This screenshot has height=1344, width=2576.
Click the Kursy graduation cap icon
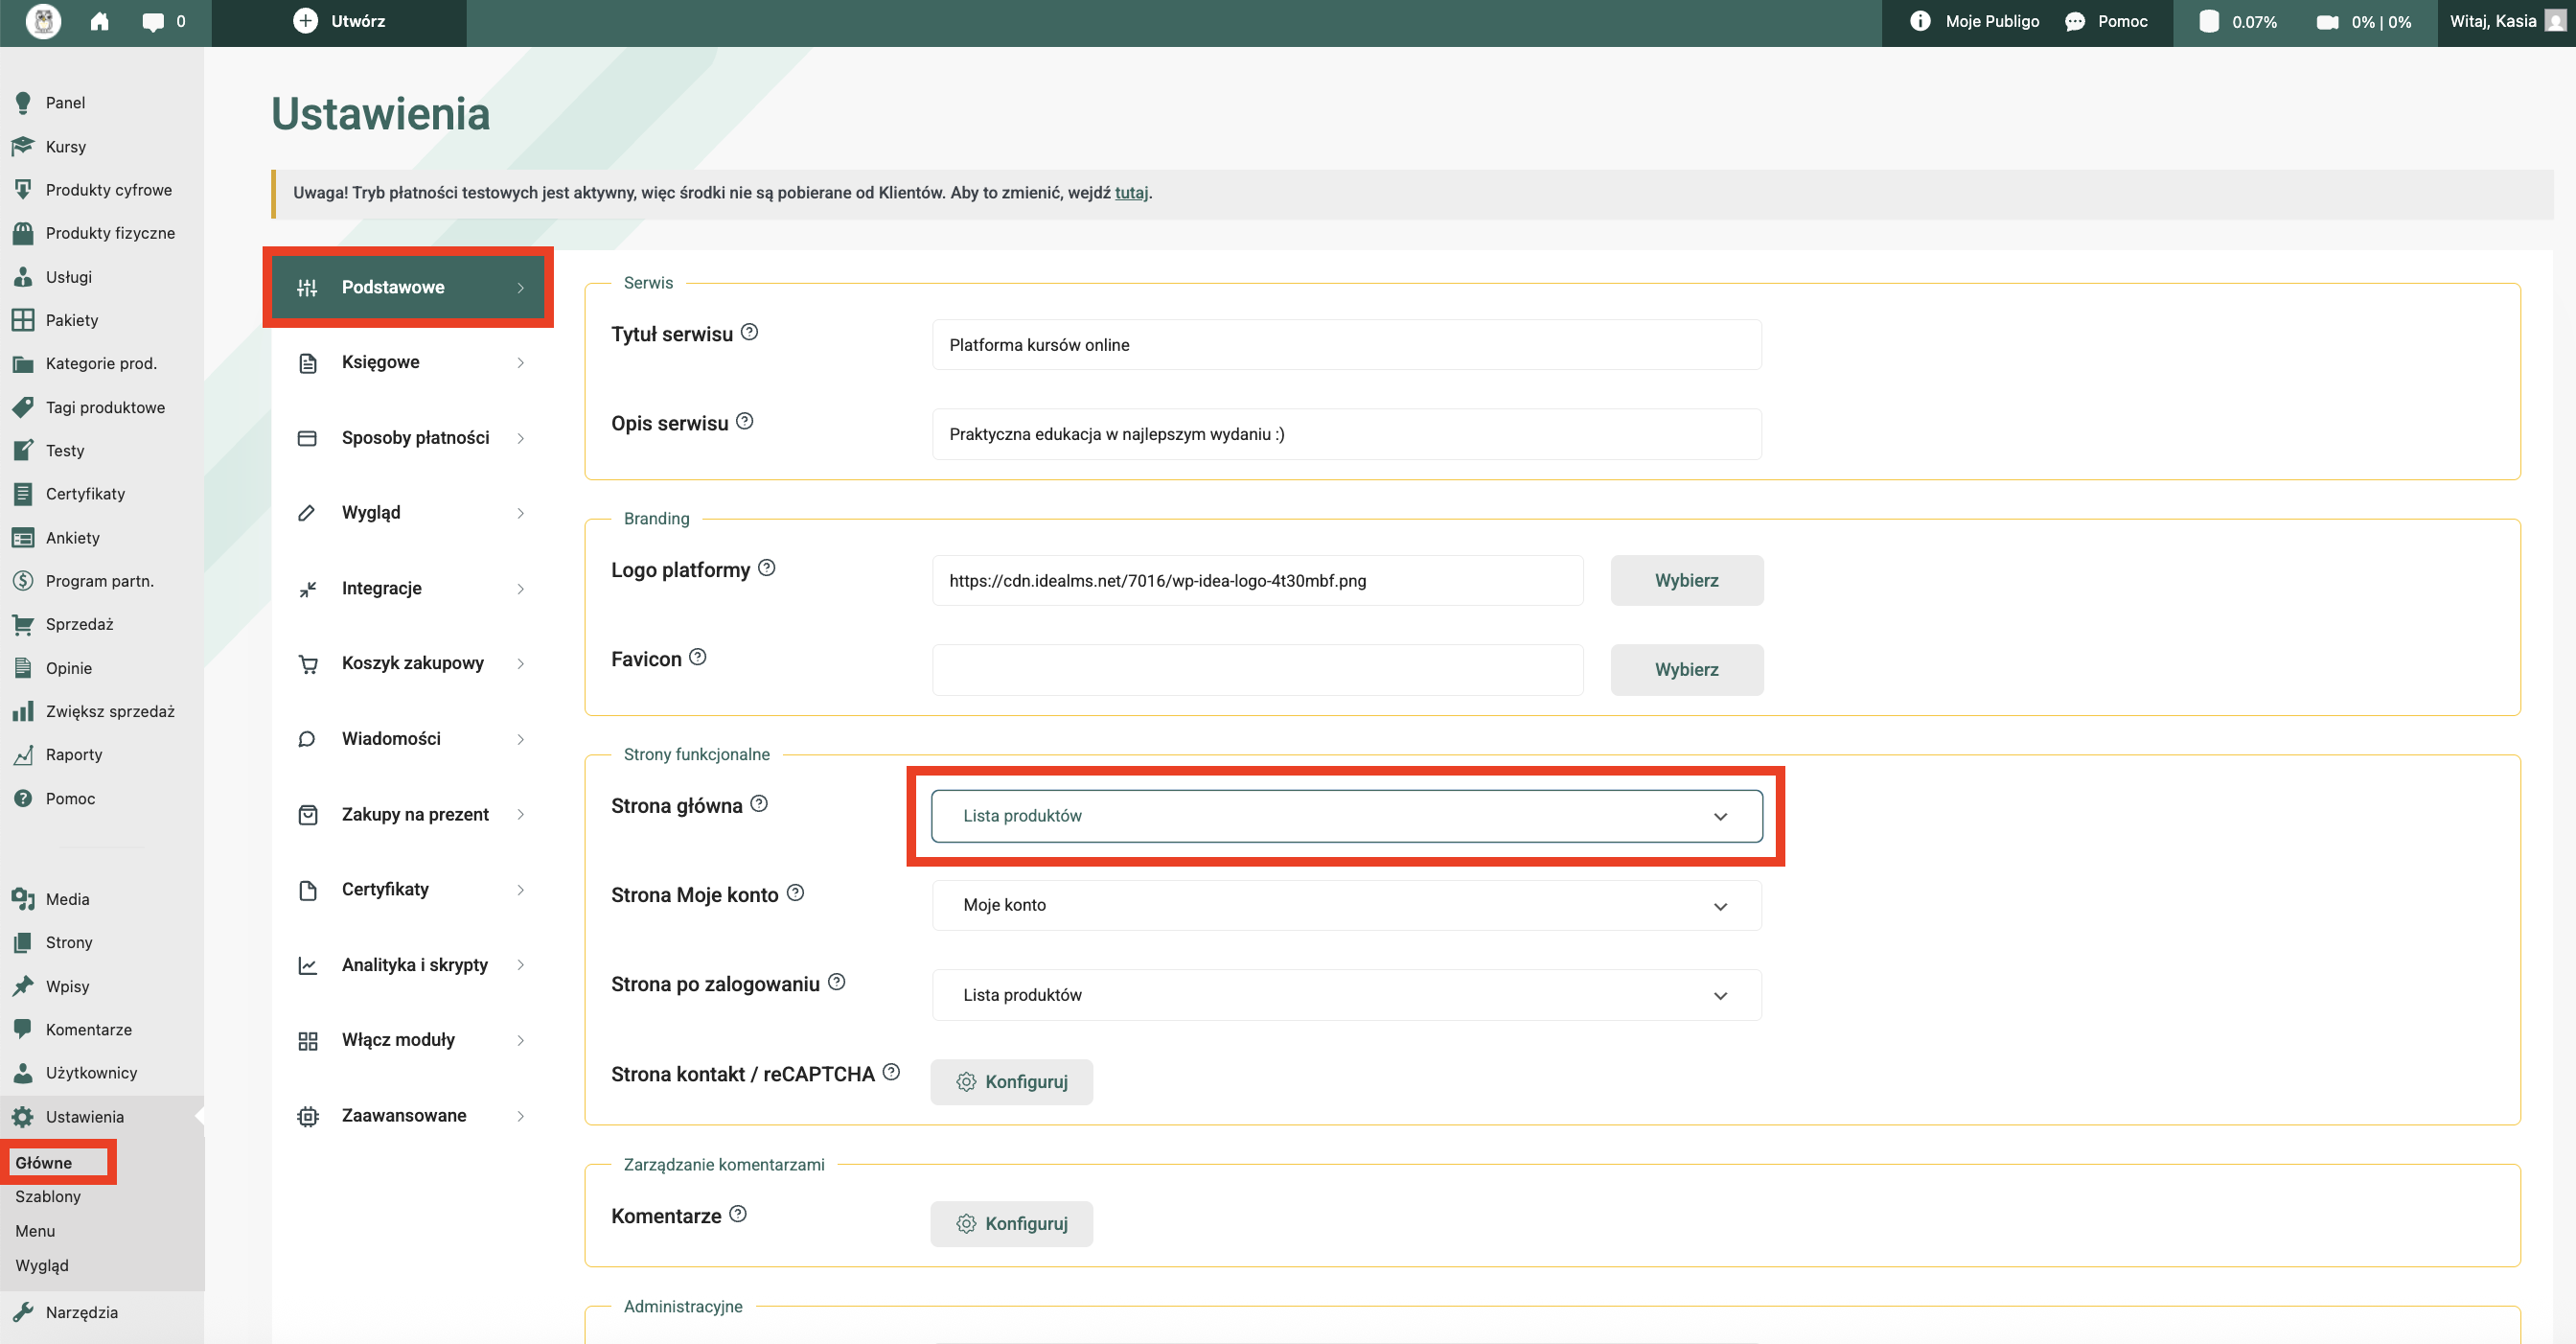[x=22, y=146]
